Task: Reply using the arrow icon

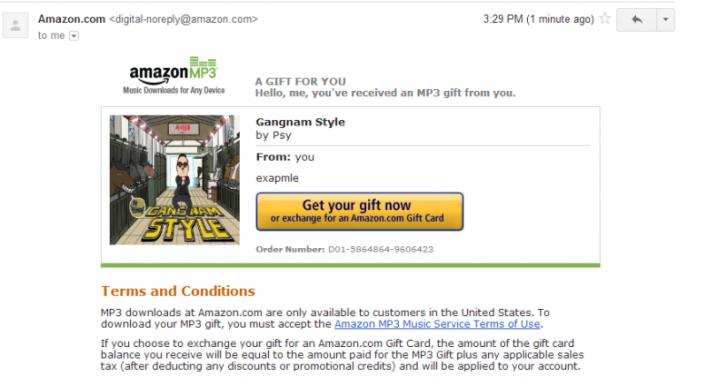Action: coord(636,19)
